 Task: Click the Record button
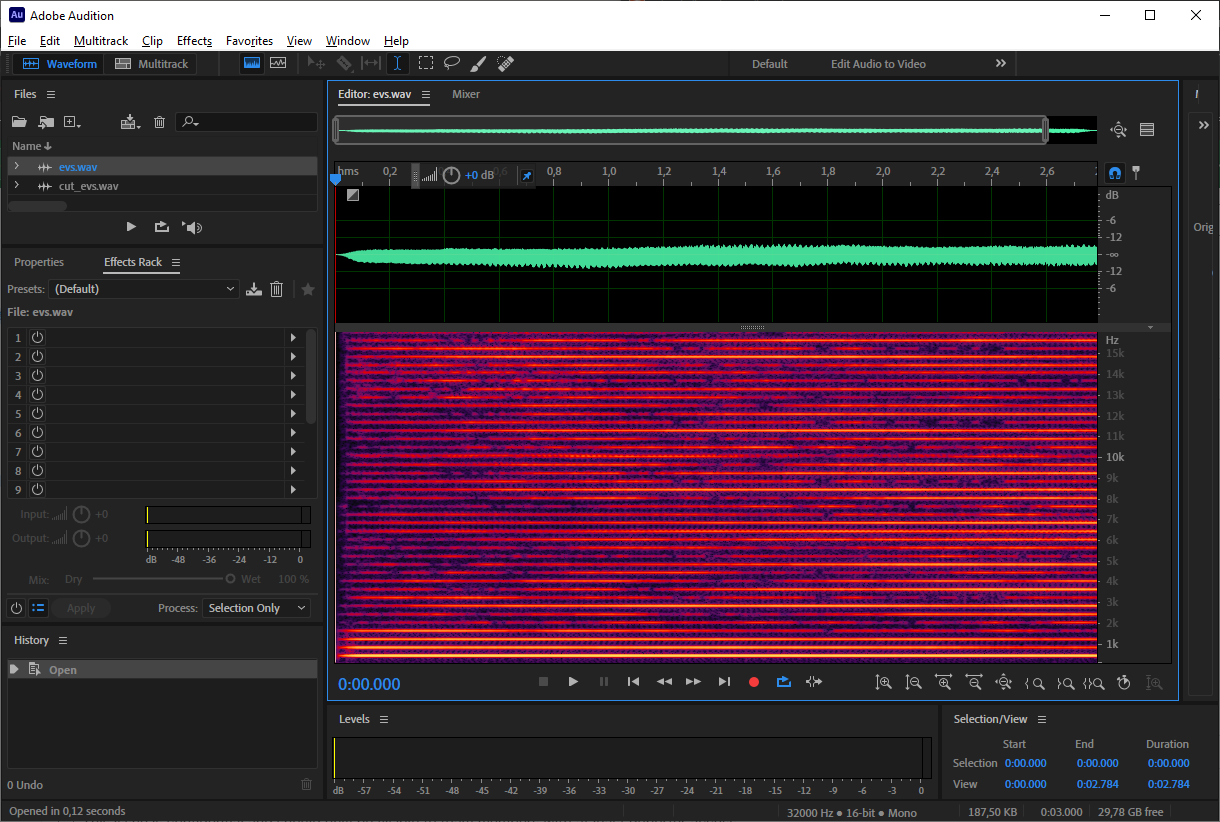point(754,682)
